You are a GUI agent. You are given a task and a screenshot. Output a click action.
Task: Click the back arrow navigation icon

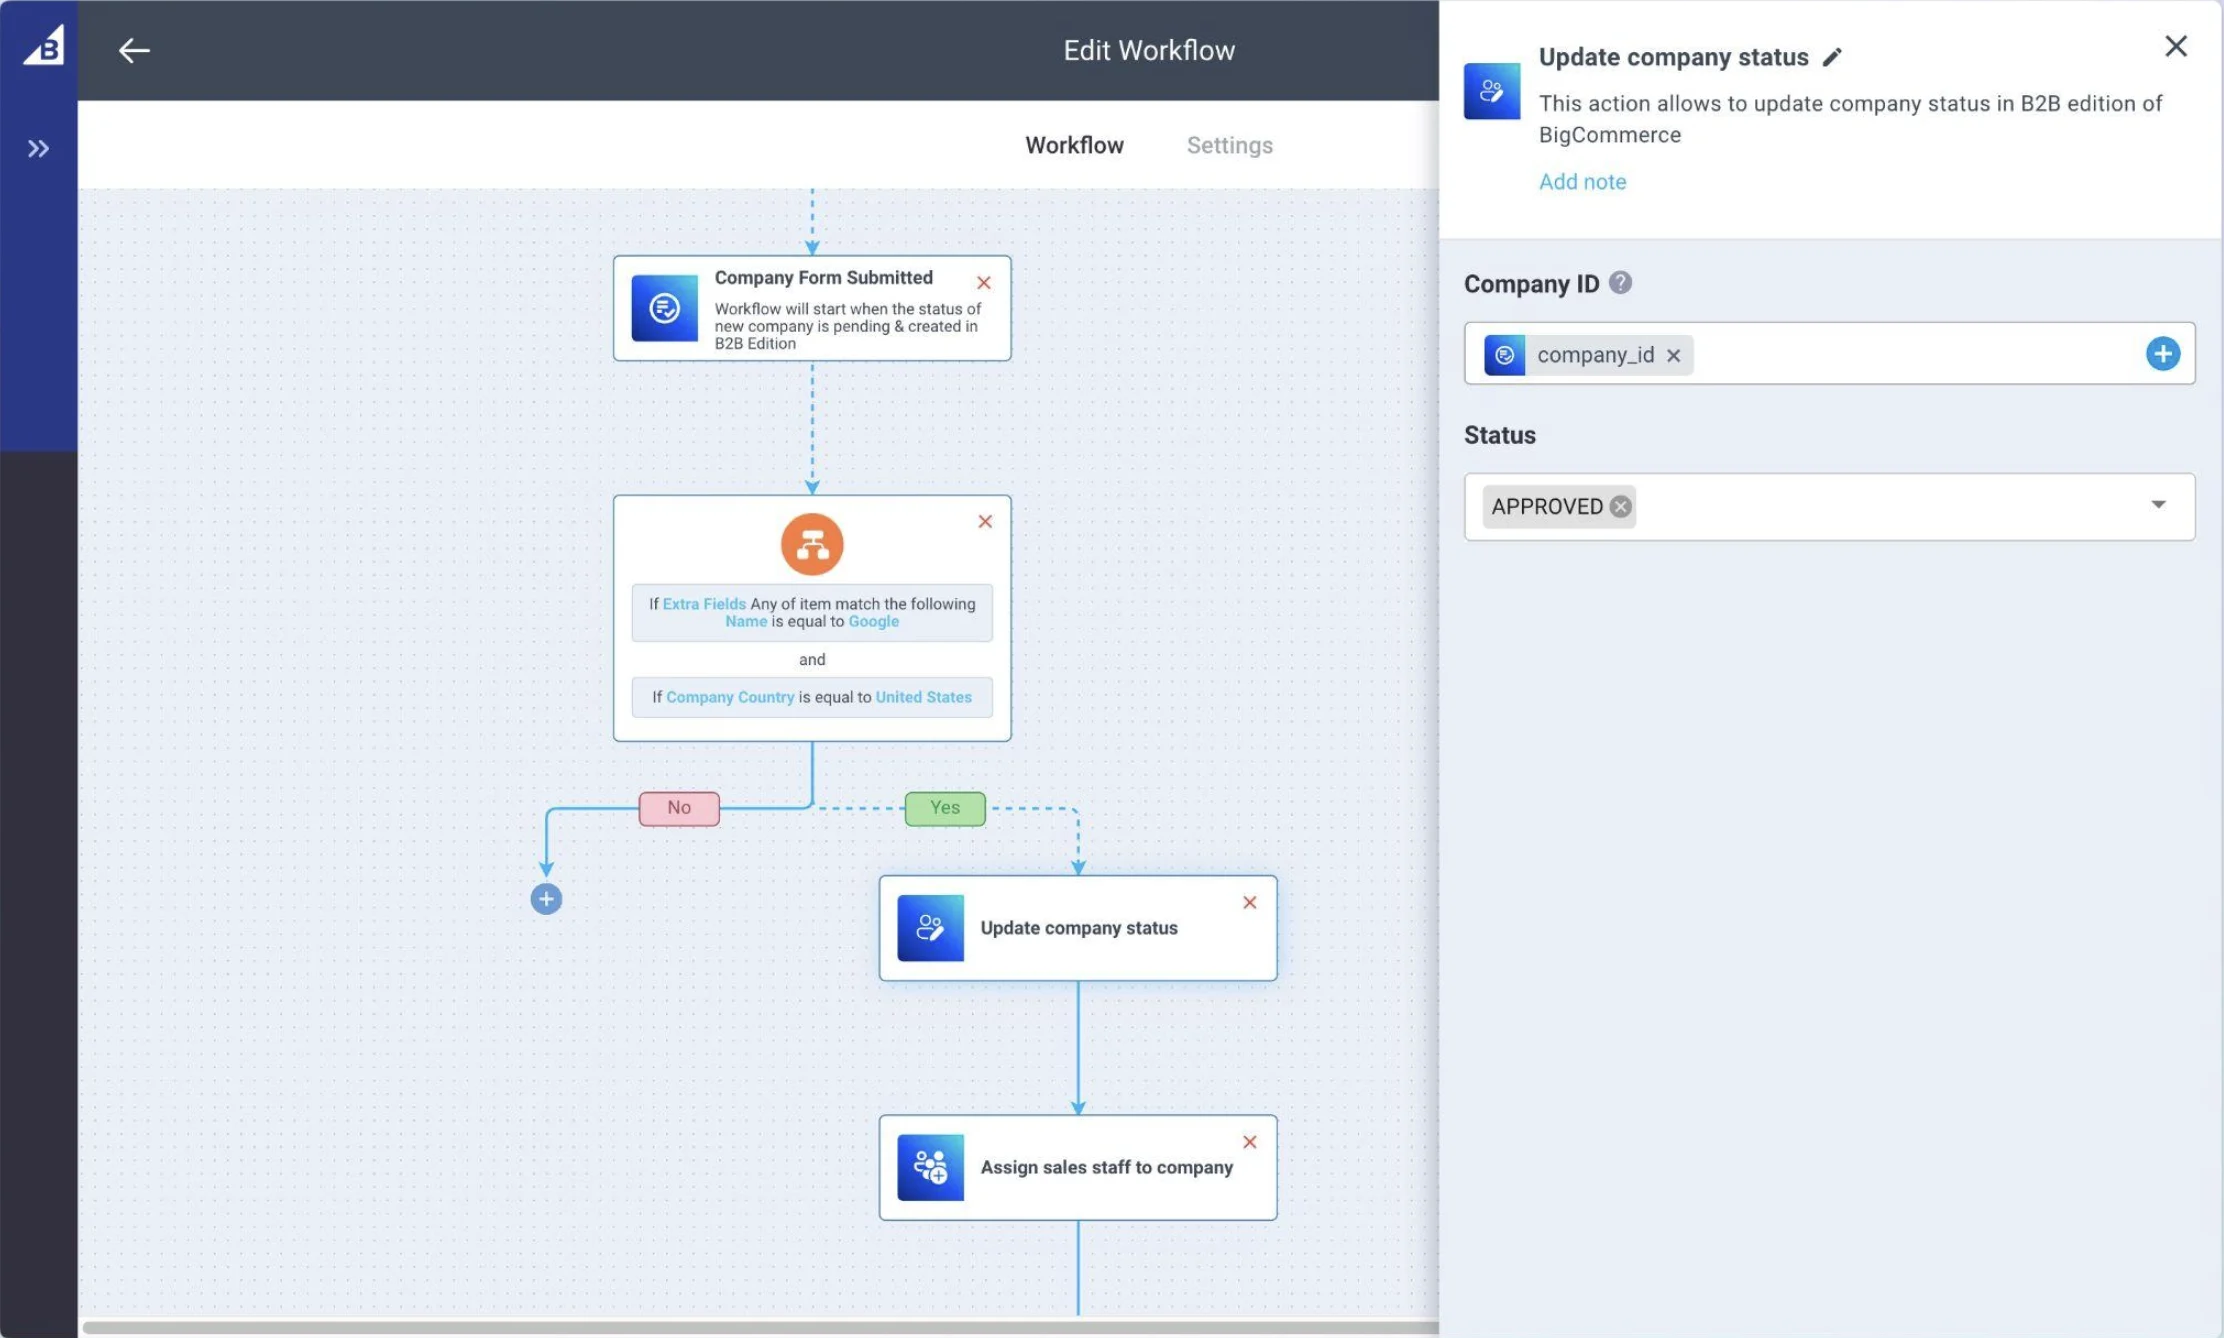[133, 49]
